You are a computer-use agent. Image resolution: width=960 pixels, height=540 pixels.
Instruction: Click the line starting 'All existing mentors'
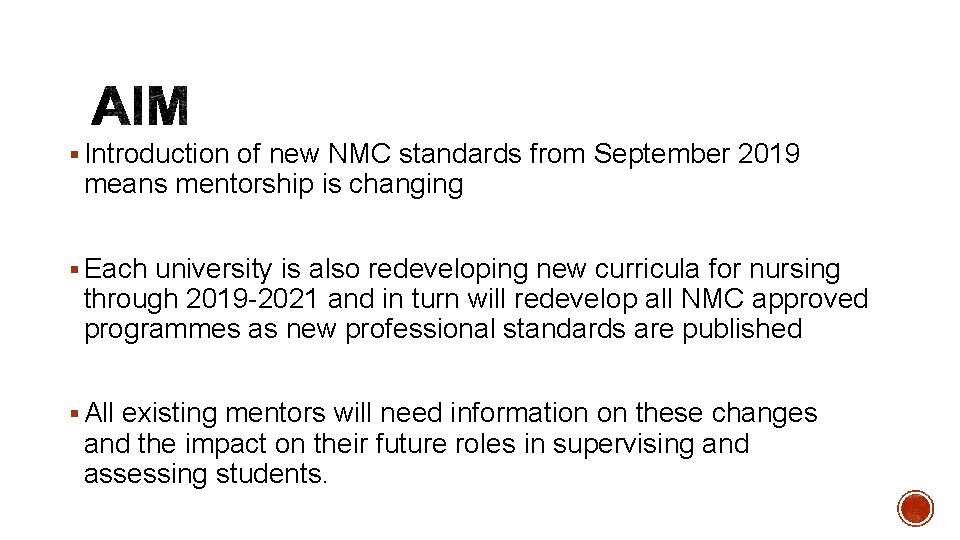[x=451, y=413]
